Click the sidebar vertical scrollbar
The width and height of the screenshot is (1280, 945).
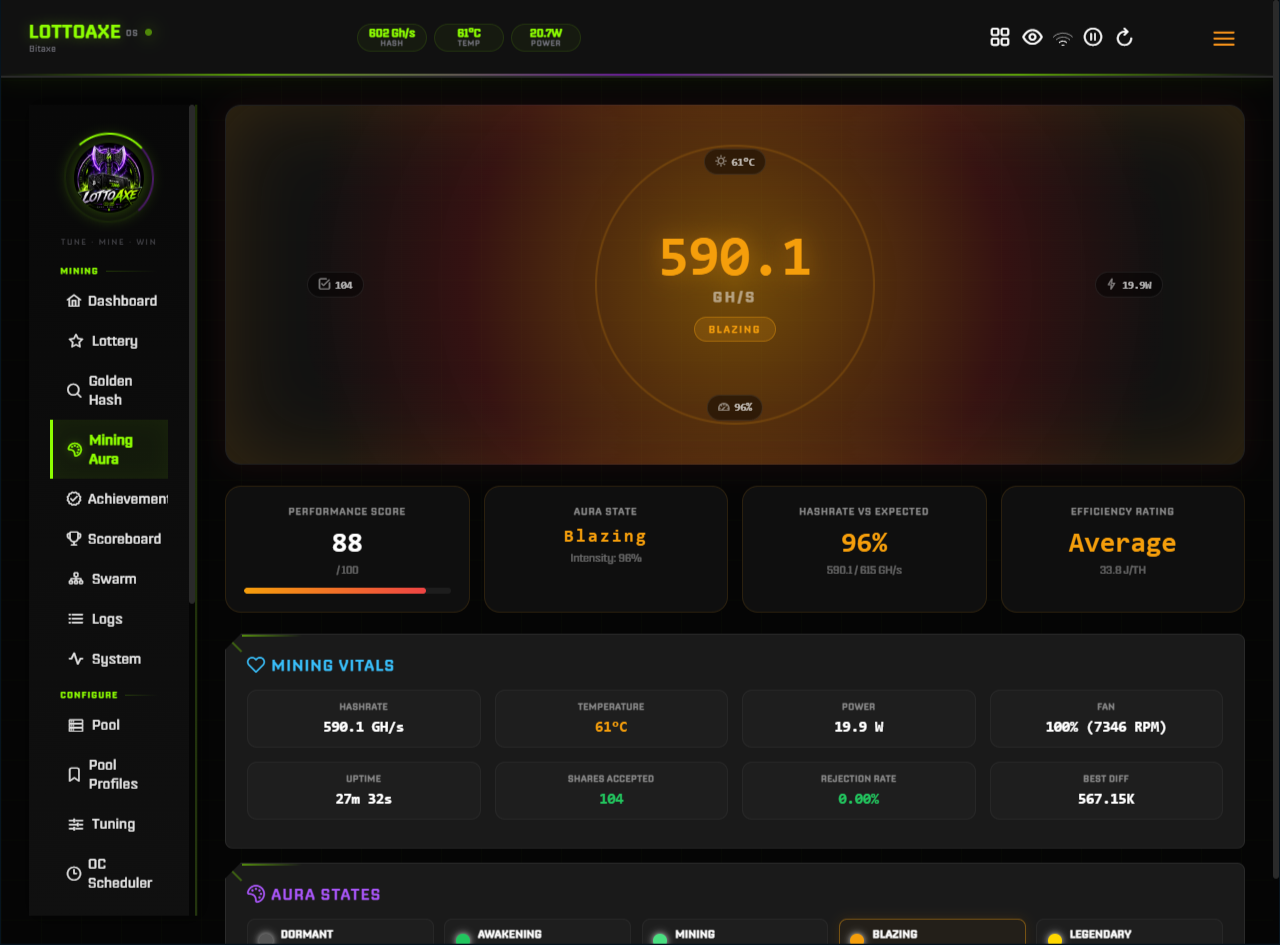[x=193, y=354]
